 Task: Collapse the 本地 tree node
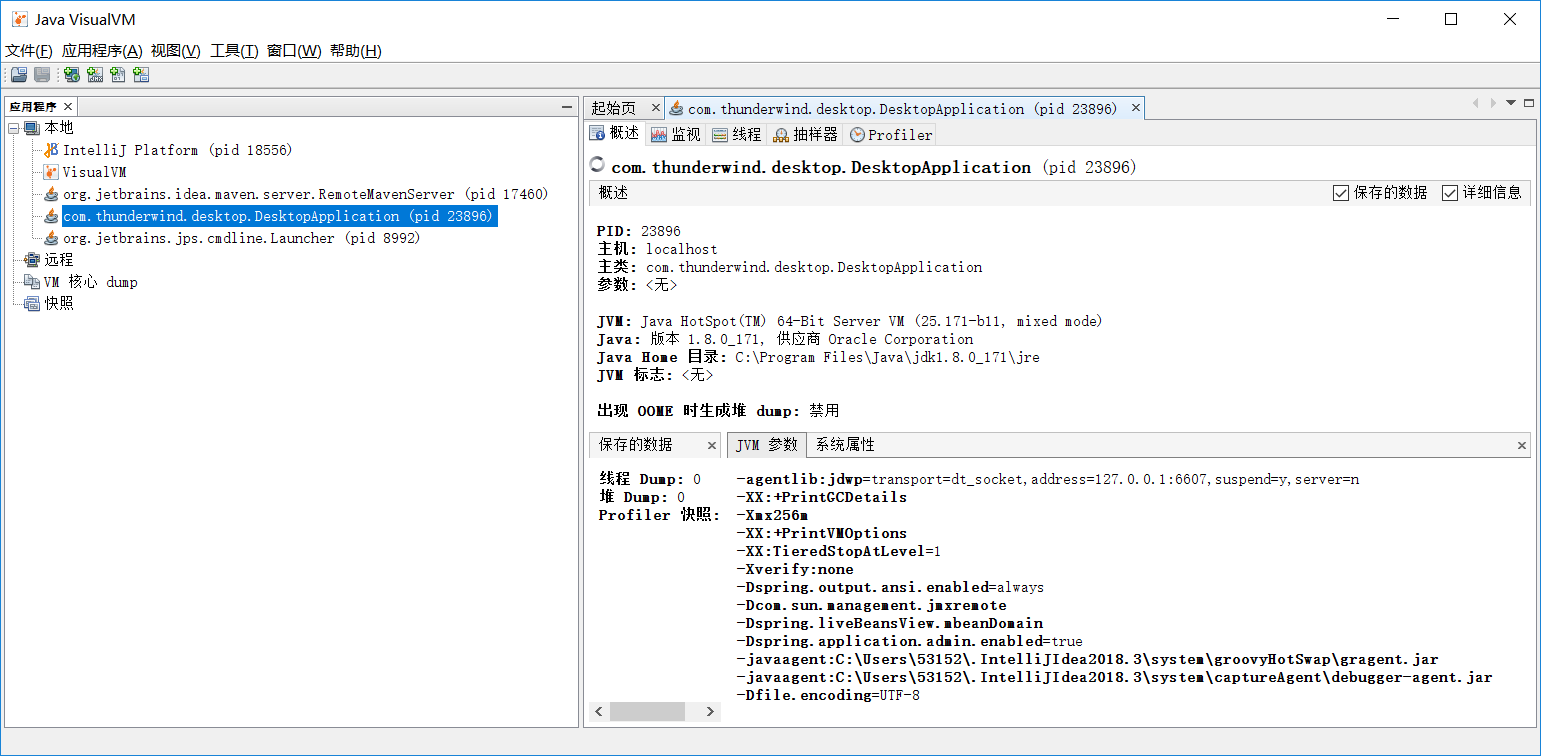click(14, 128)
